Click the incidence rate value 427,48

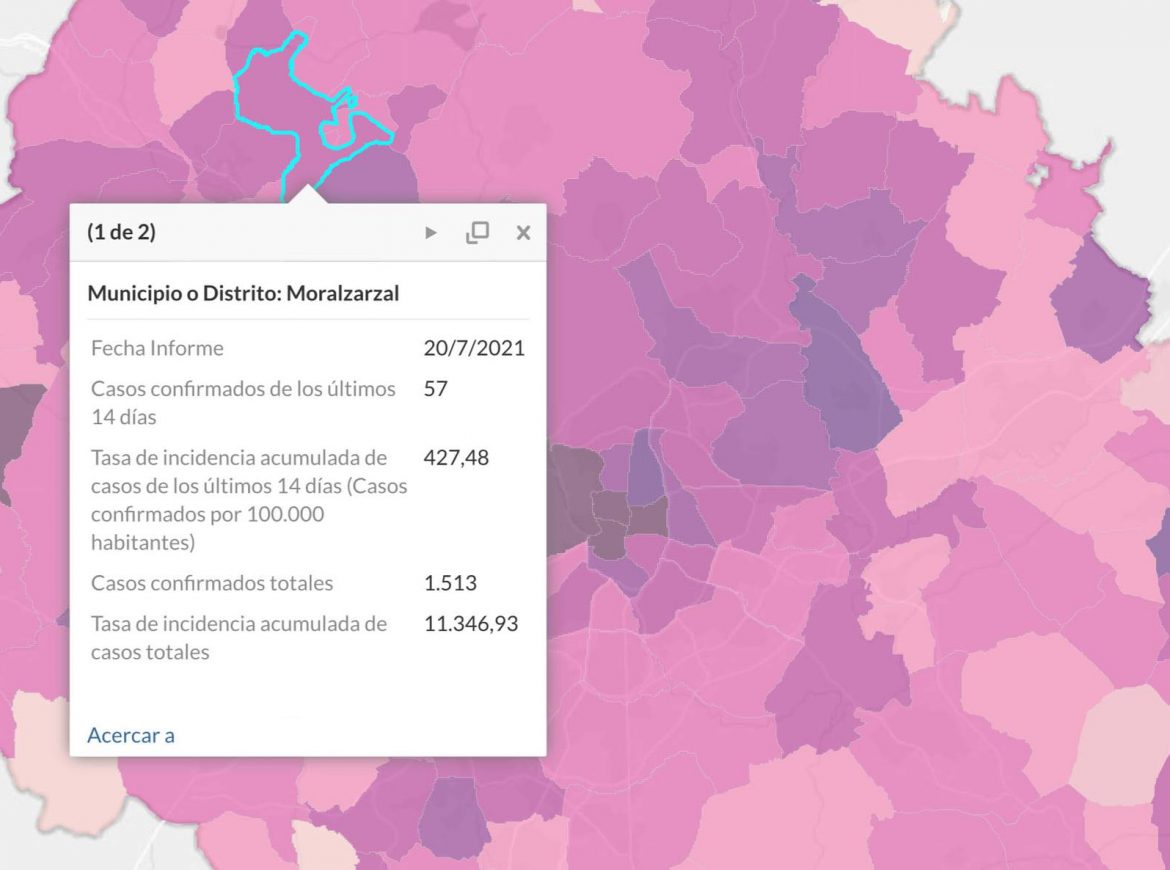[456, 457]
